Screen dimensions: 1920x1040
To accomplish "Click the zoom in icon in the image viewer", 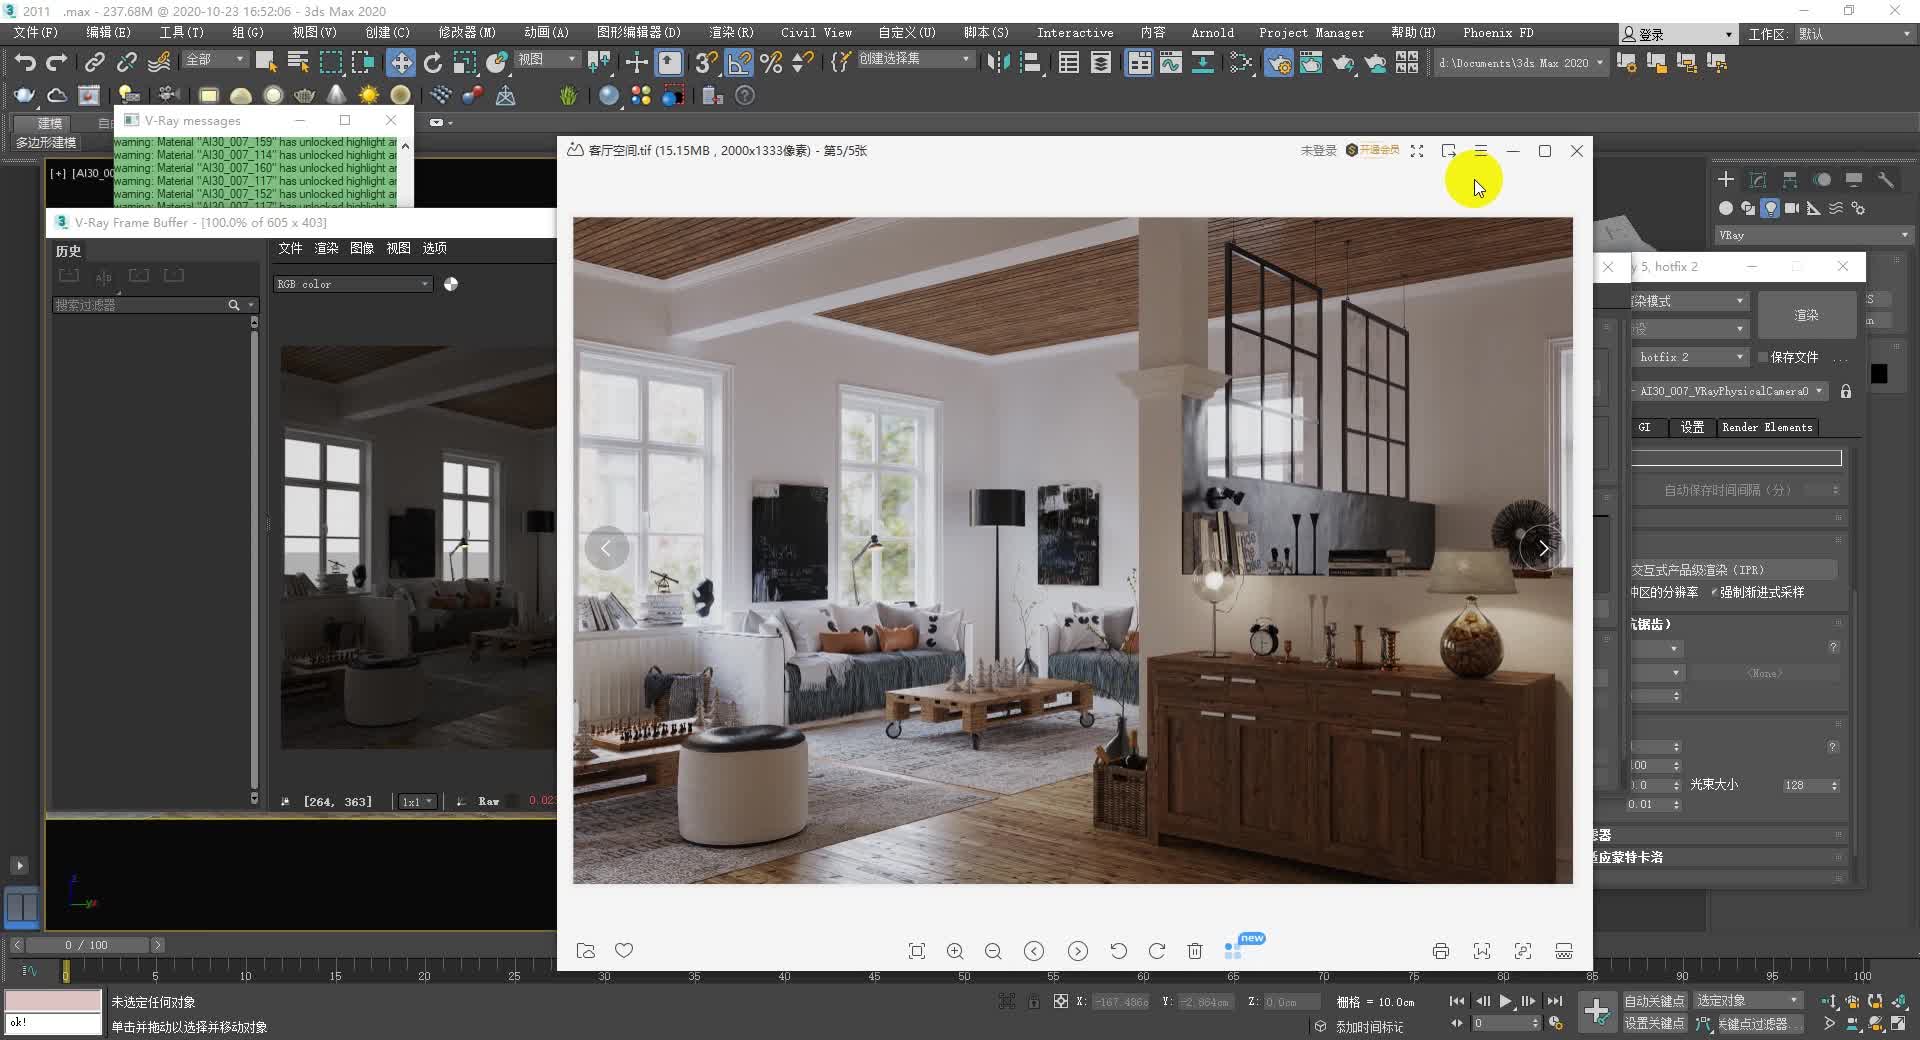I will [954, 951].
